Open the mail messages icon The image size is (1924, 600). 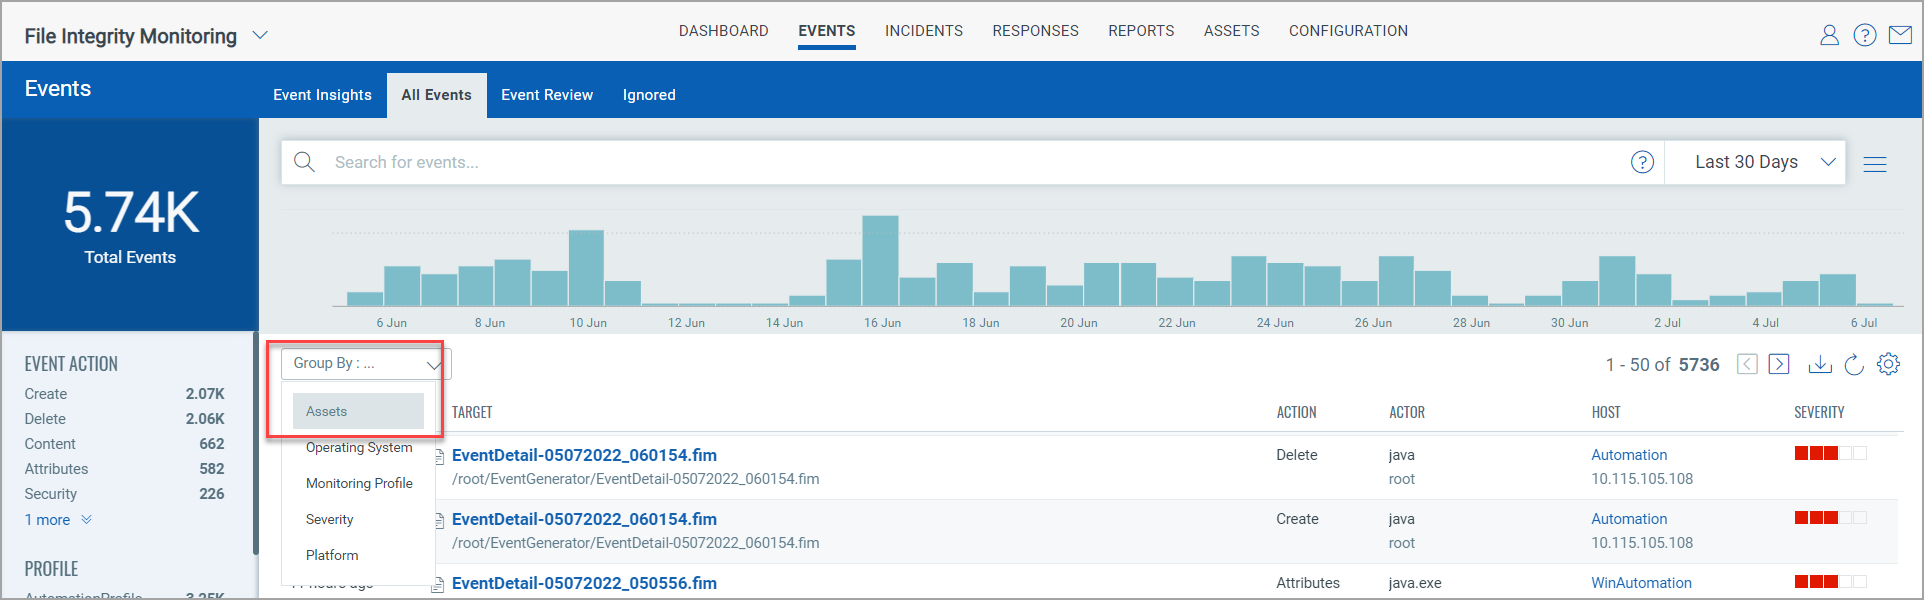point(1900,35)
